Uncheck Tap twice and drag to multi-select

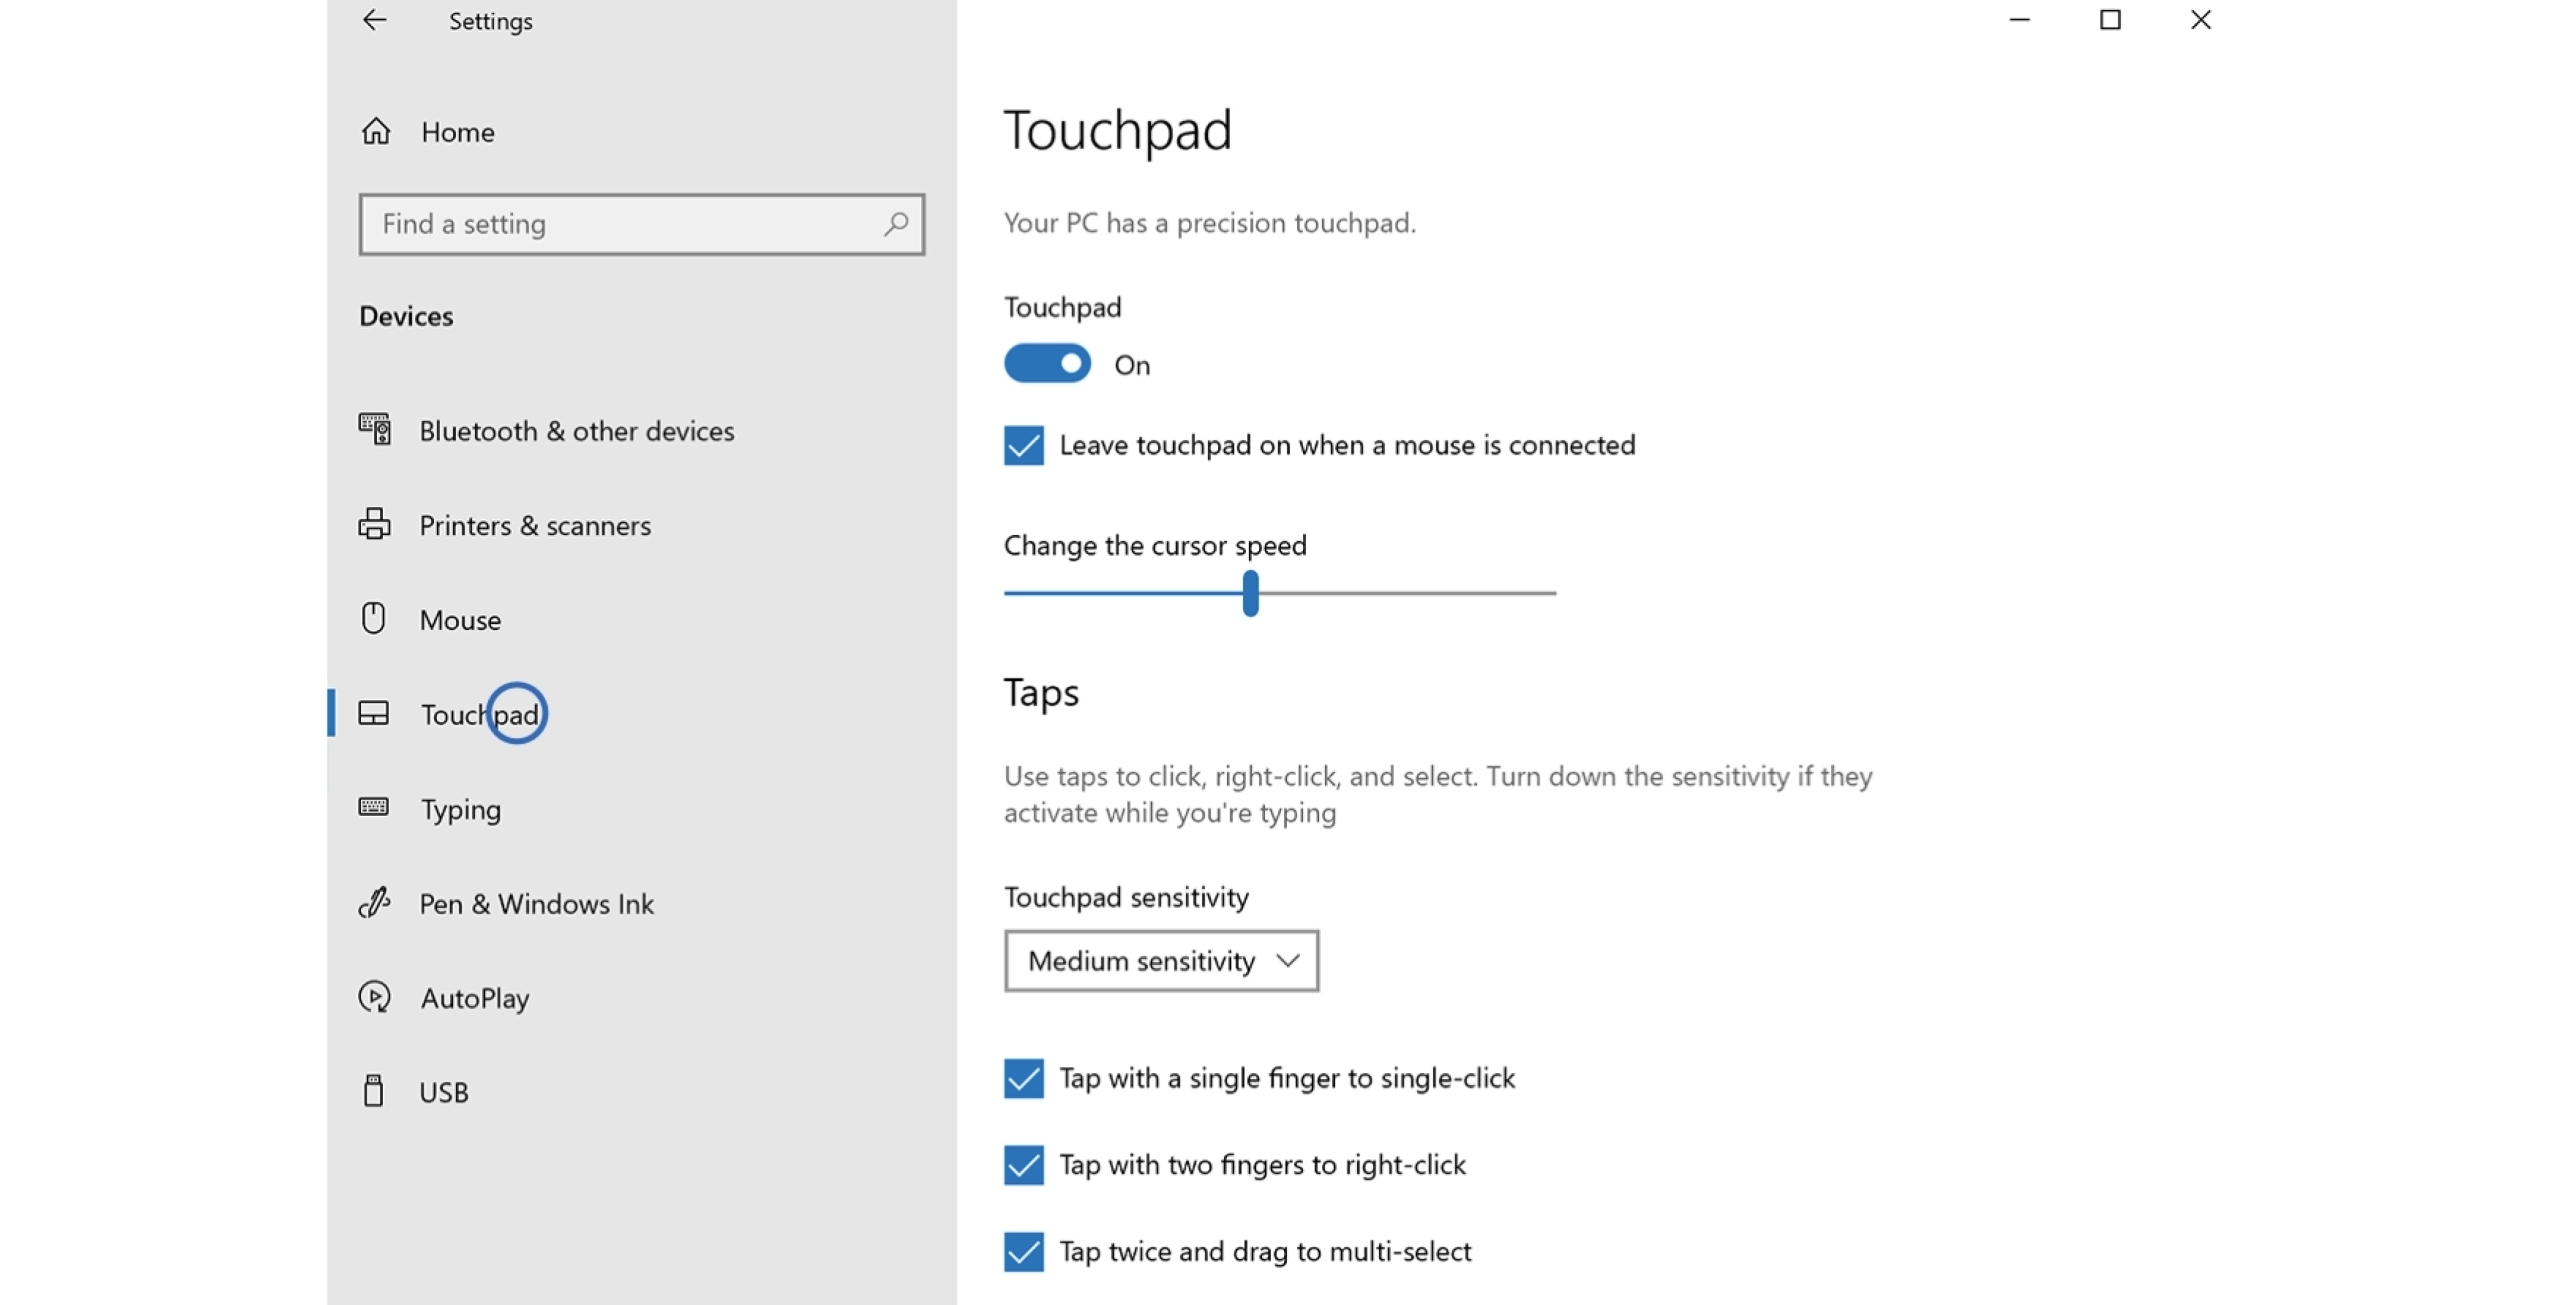pos(1023,1251)
